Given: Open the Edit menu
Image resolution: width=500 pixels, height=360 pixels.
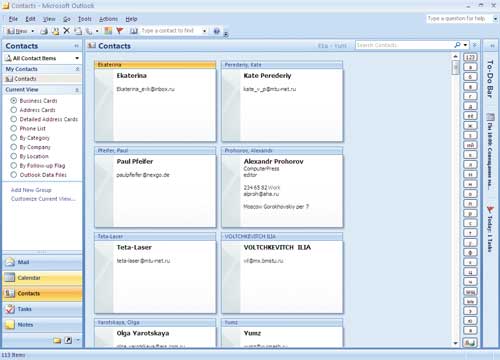Looking at the screenshot, I should pyautogui.click(x=30, y=19).
